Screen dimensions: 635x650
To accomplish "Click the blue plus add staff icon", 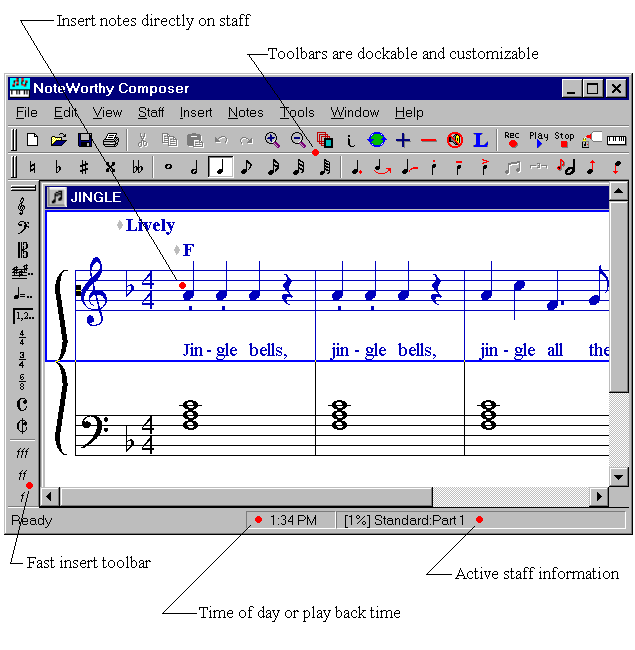I will click(403, 140).
